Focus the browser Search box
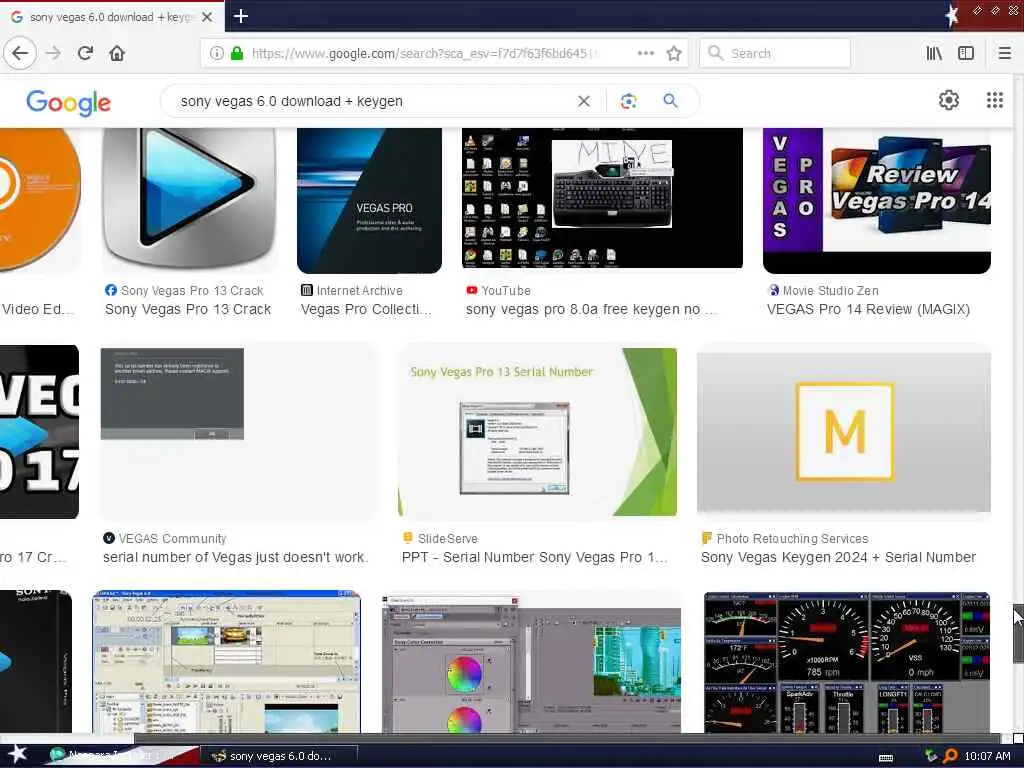Screen dimensions: 1024x768 [x=775, y=53]
